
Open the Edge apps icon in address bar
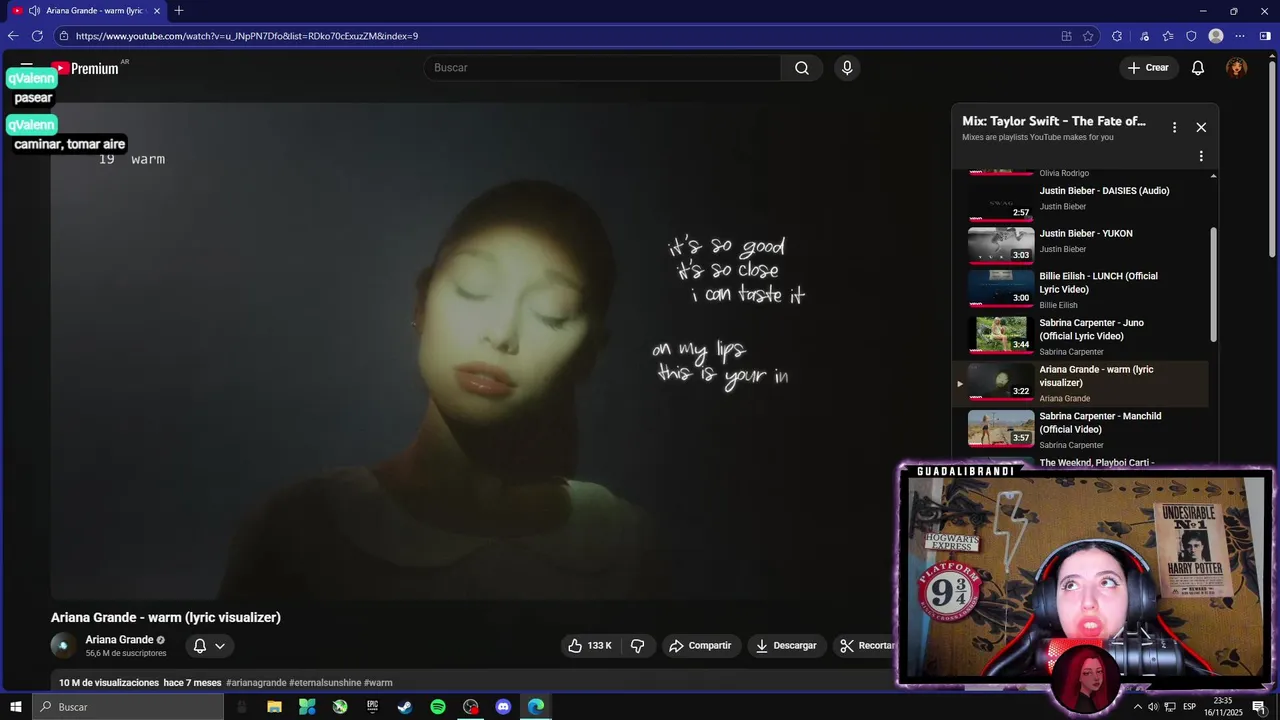tap(1067, 36)
